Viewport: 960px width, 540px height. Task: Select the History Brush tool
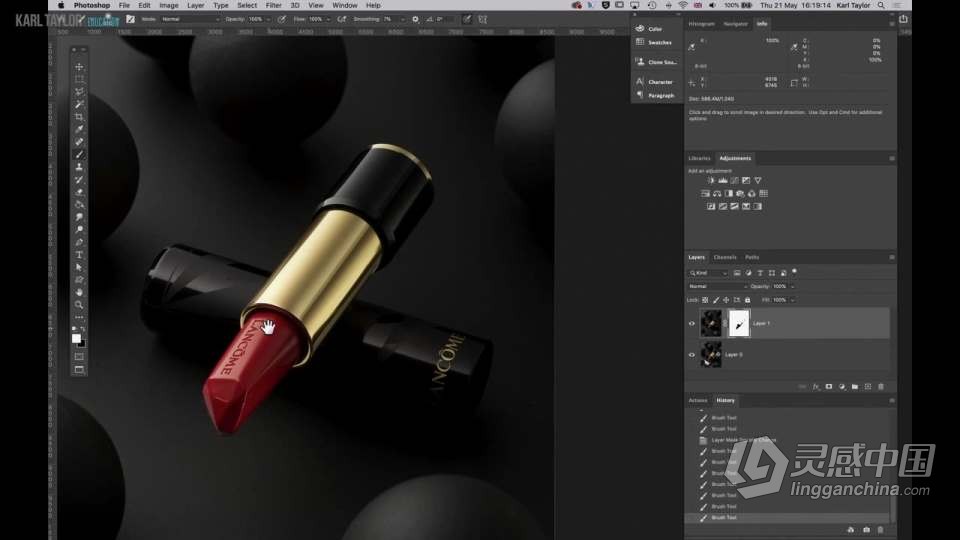79,179
